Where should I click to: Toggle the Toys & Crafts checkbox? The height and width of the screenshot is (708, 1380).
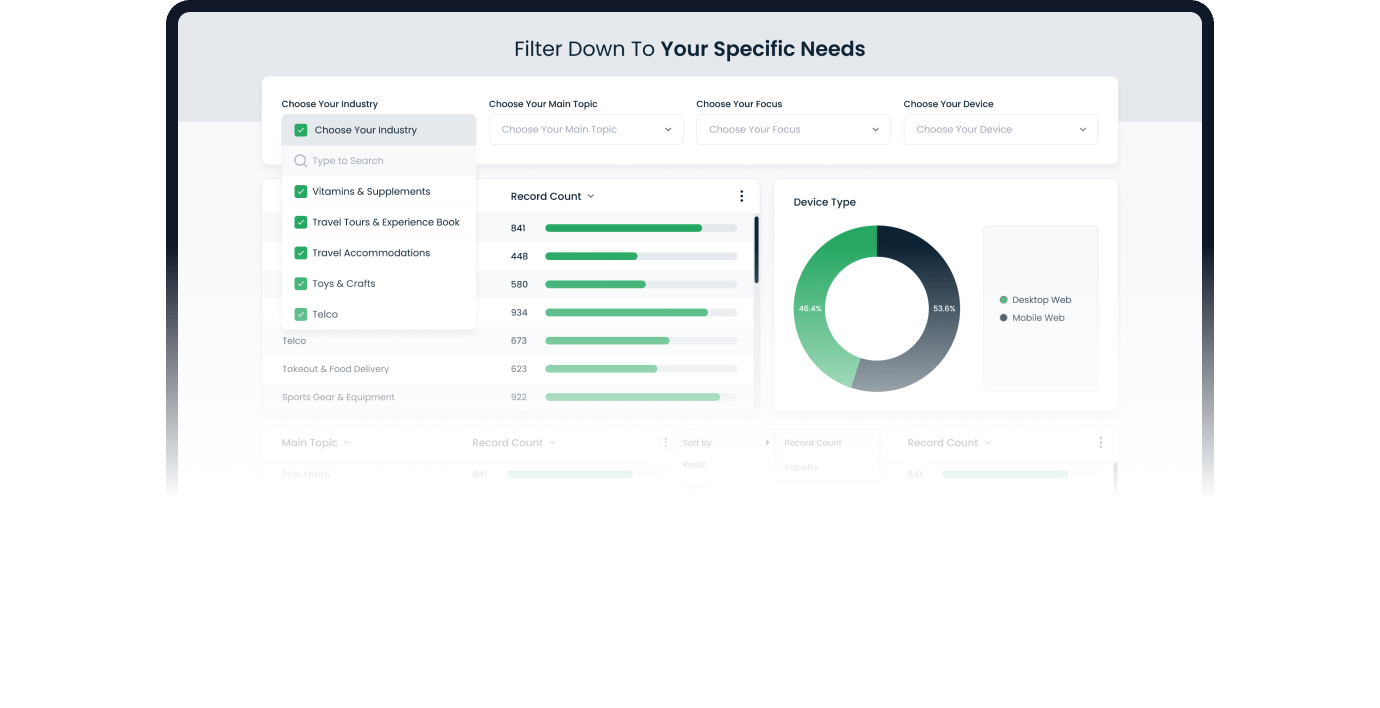coord(300,283)
